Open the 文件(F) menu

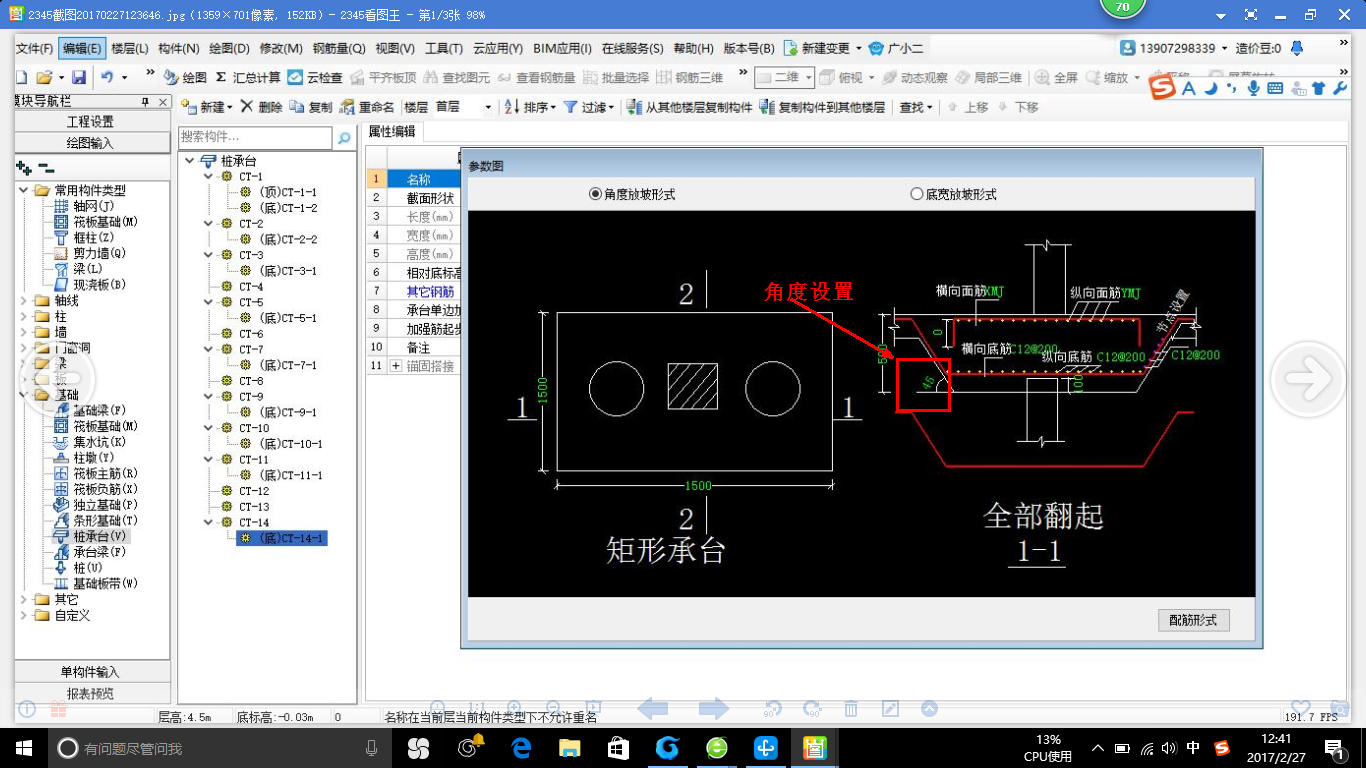(x=34, y=48)
